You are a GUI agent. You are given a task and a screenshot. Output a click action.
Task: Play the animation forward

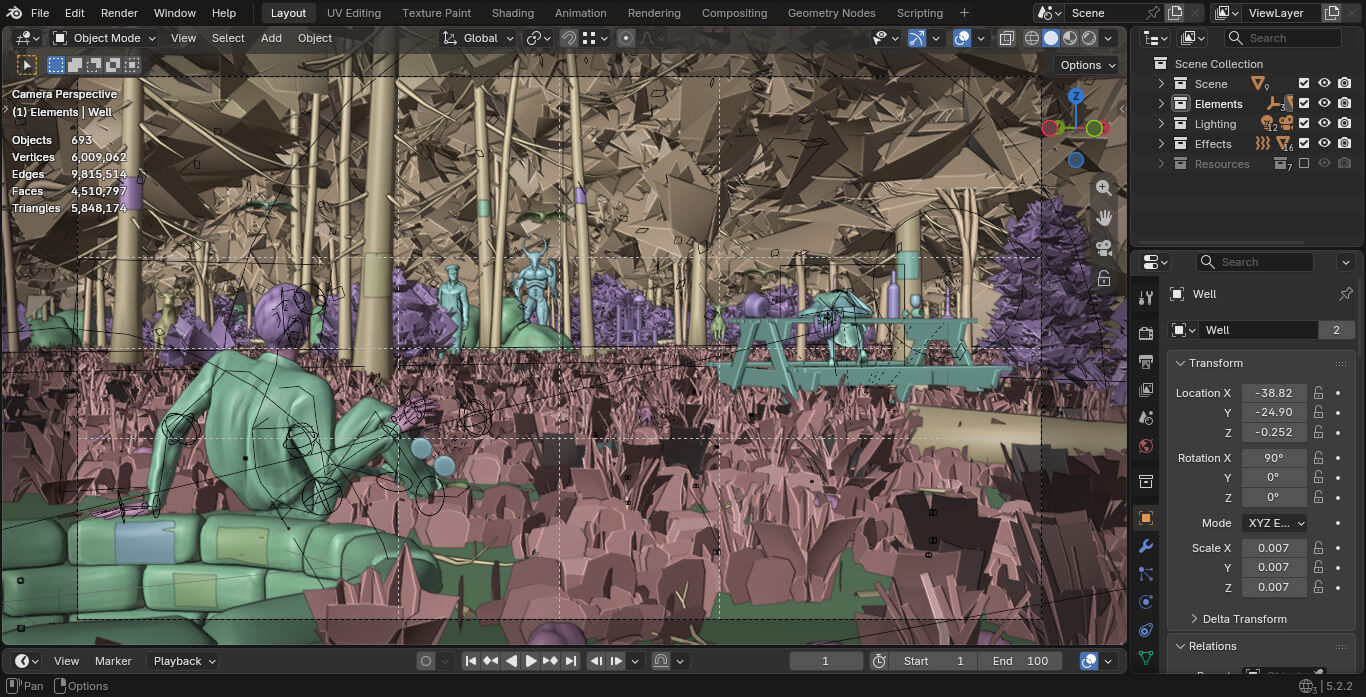[531, 661]
